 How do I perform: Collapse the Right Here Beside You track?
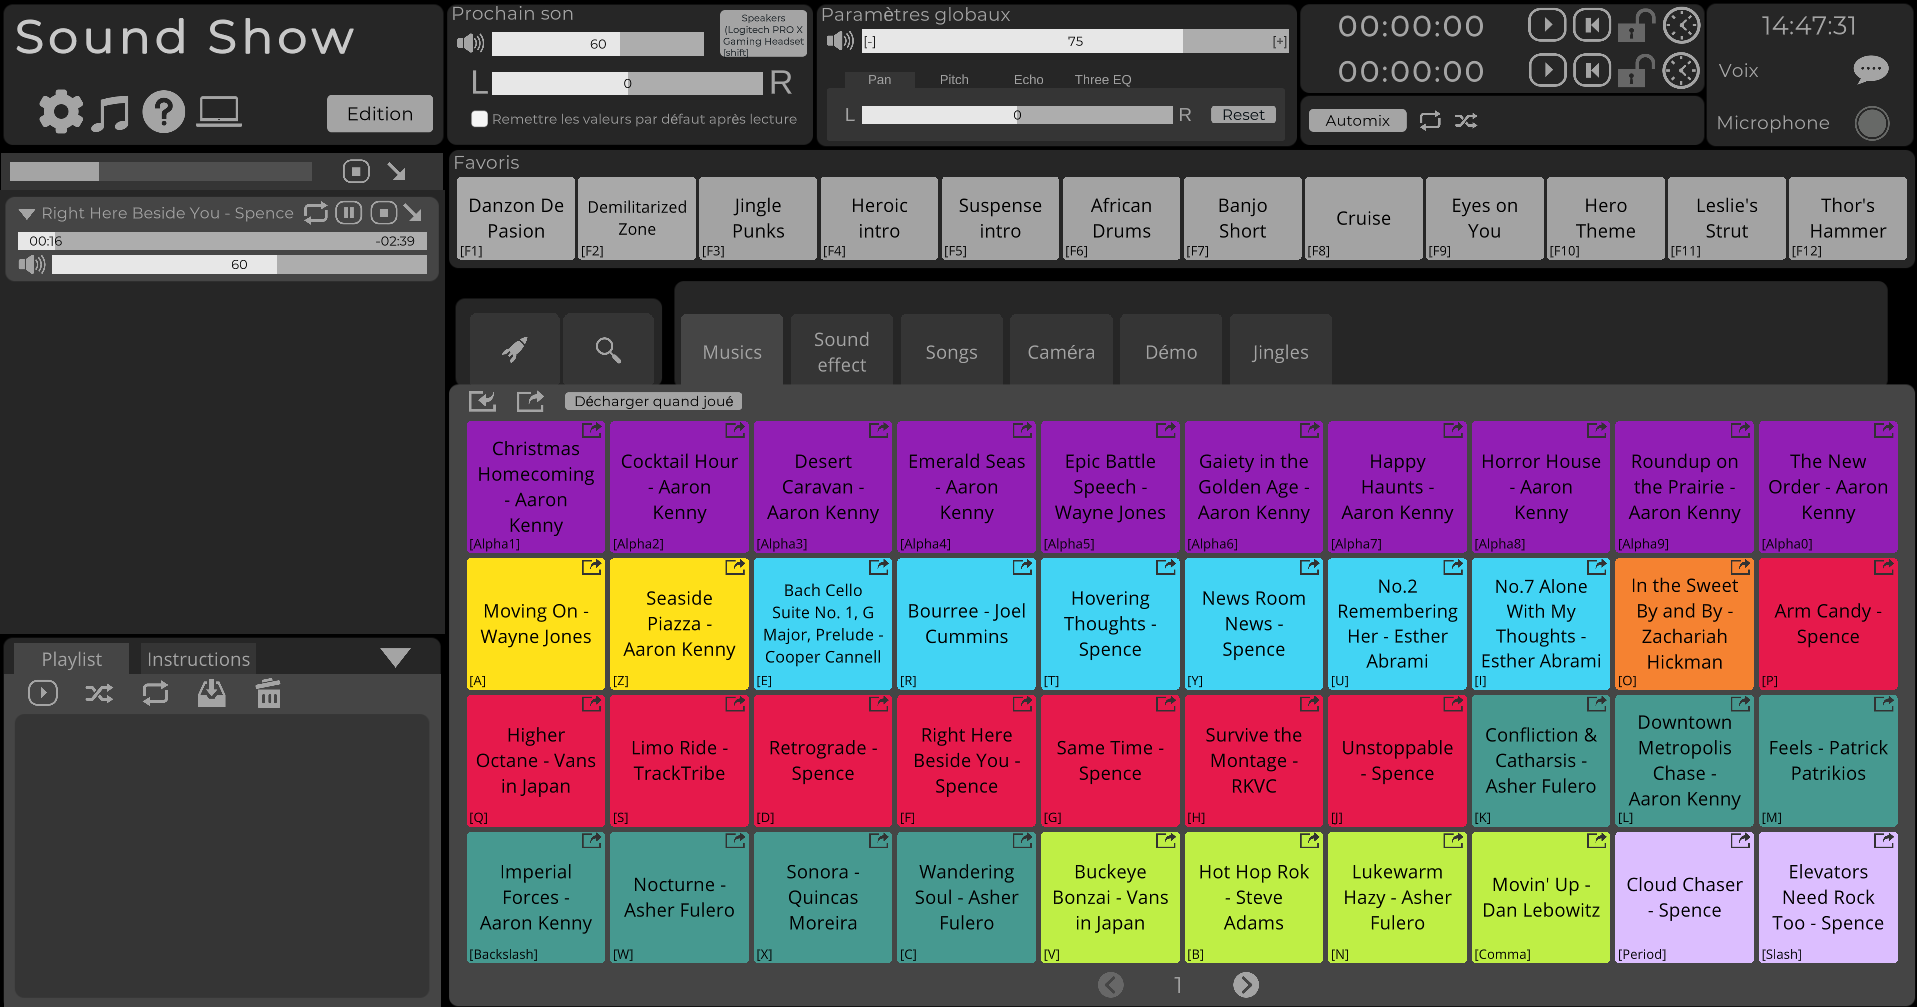click(x=27, y=214)
